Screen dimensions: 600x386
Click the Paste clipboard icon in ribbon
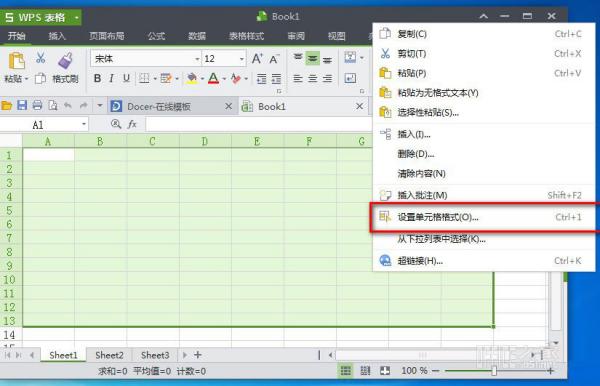(16, 61)
